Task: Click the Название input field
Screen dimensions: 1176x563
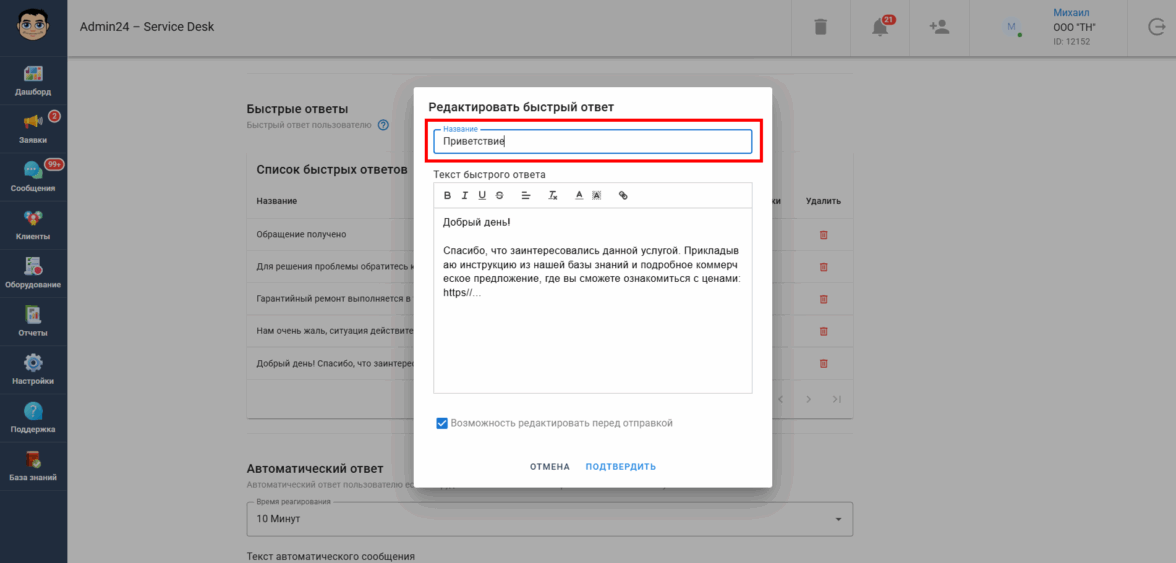Action: [x=592, y=141]
